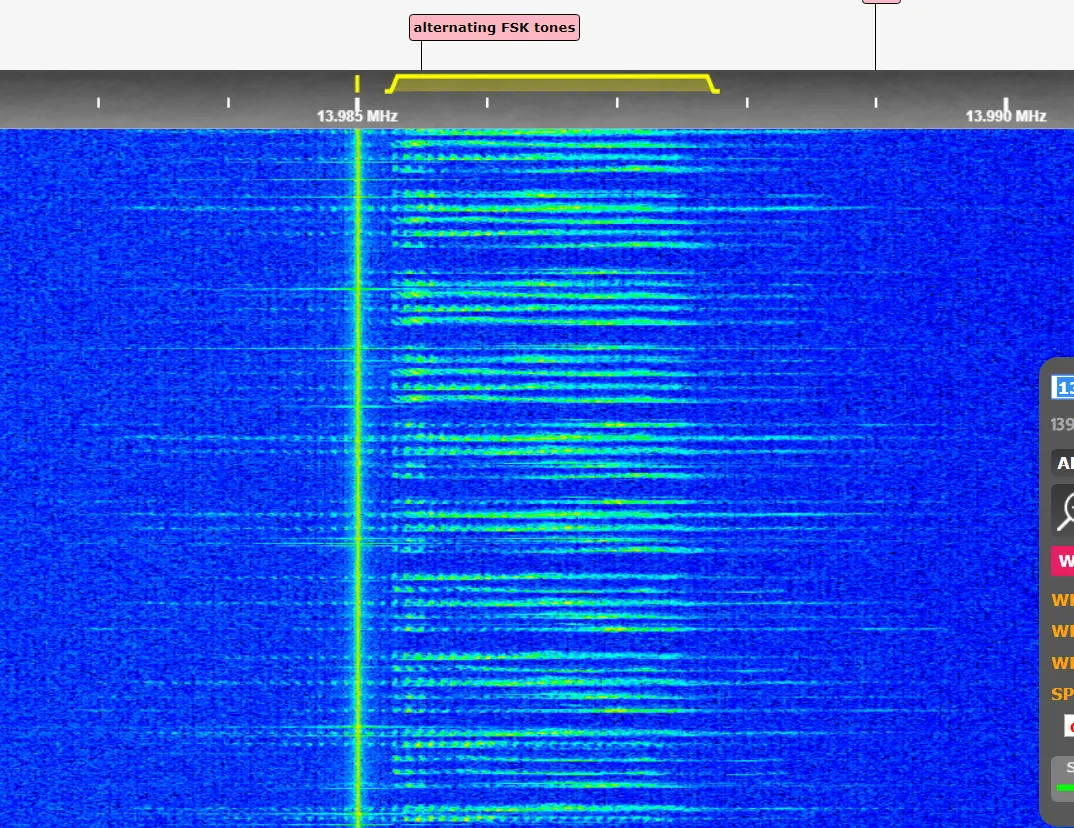Click the zoom magnifier icon in control panel
This screenshot has height=828, width=1074.
tap(1063, 511)
